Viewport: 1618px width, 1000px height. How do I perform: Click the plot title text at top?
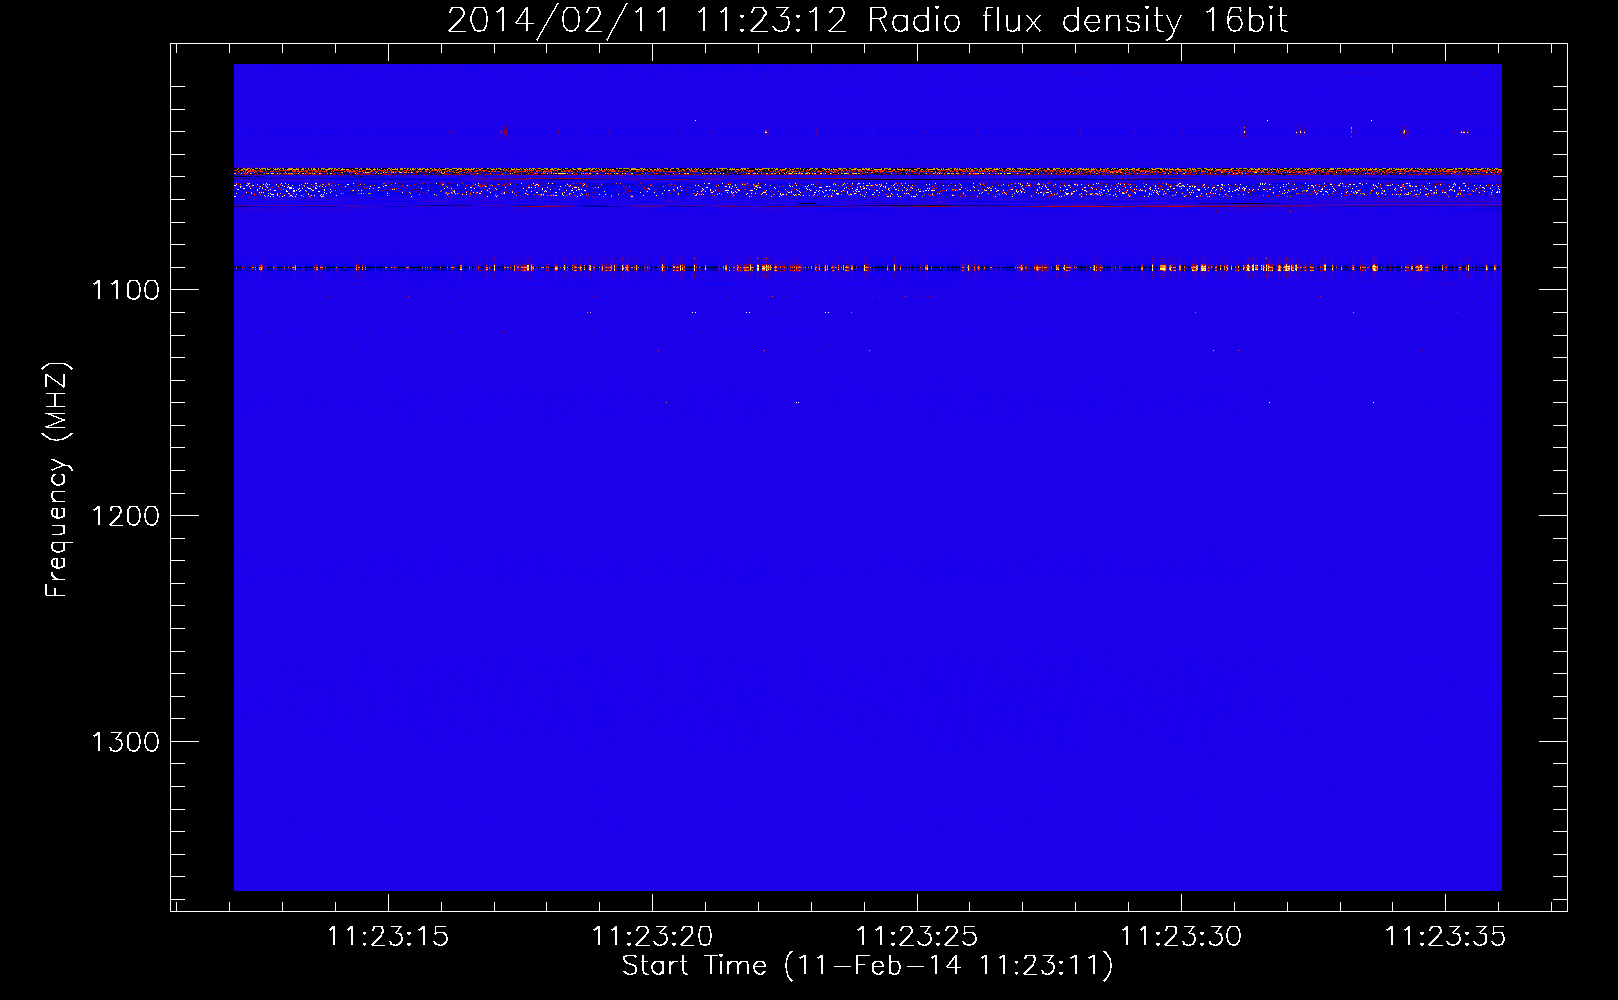(x=867, y=20)
